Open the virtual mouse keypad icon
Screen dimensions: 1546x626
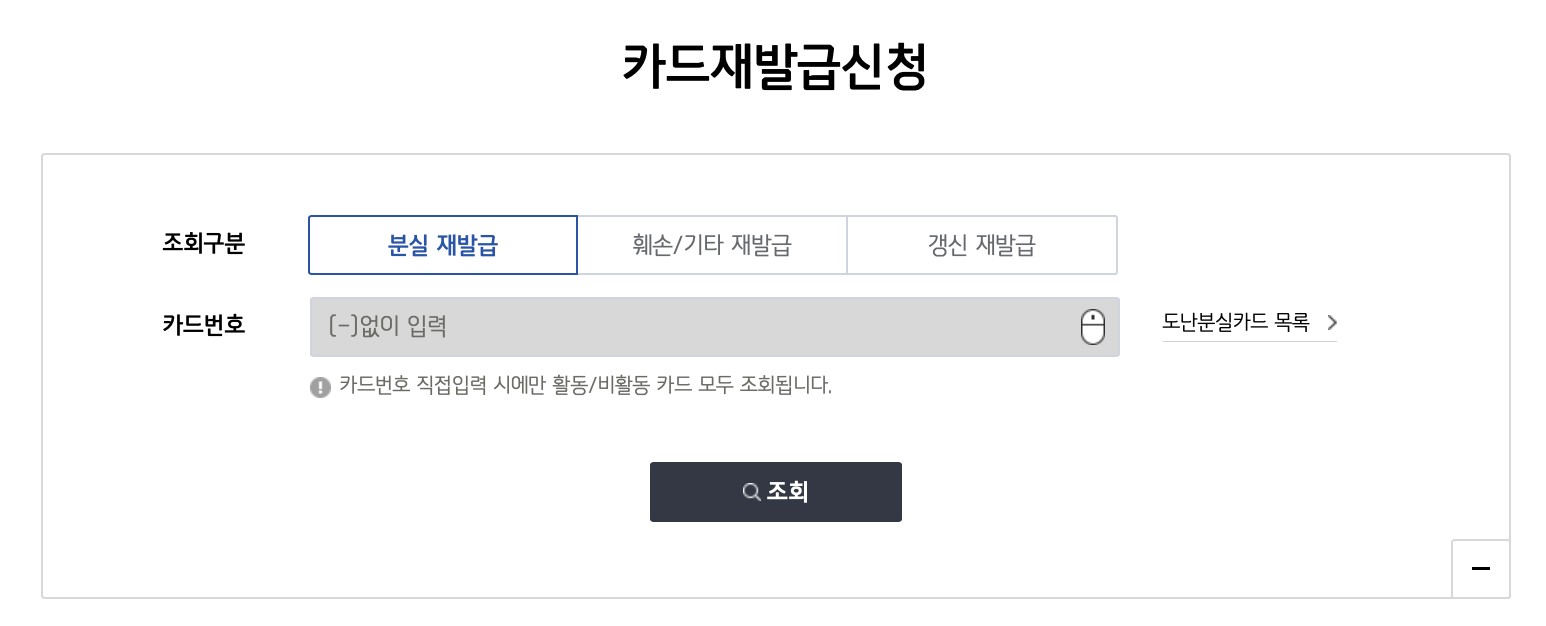pyautogui.click(x=1093, y=327)
